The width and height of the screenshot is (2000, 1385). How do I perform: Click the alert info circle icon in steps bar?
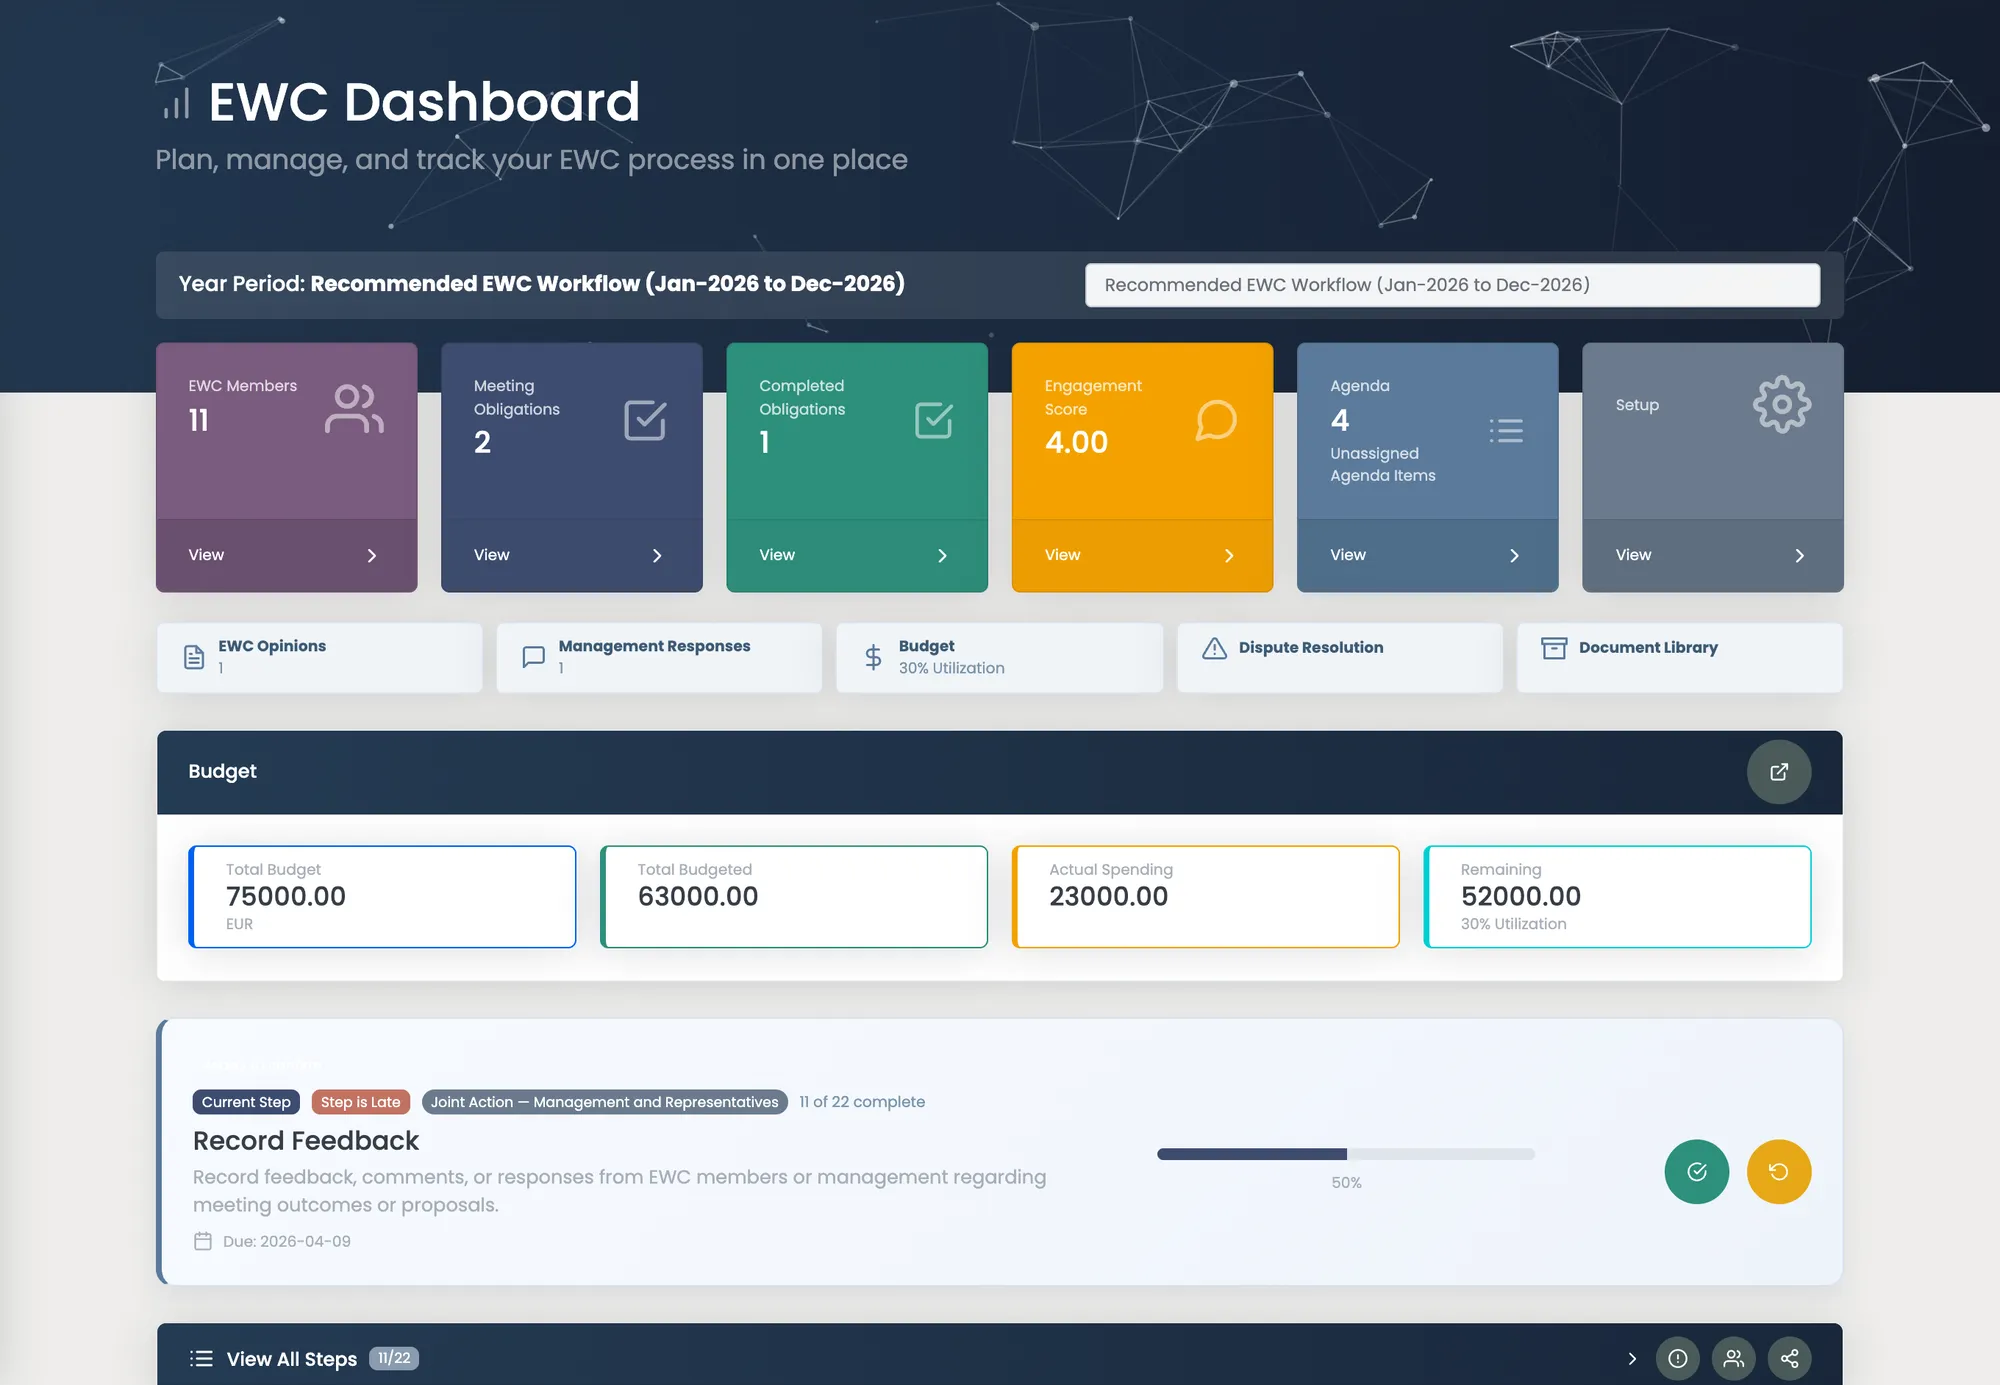pyautogui.click(x=1678, y=1358)
